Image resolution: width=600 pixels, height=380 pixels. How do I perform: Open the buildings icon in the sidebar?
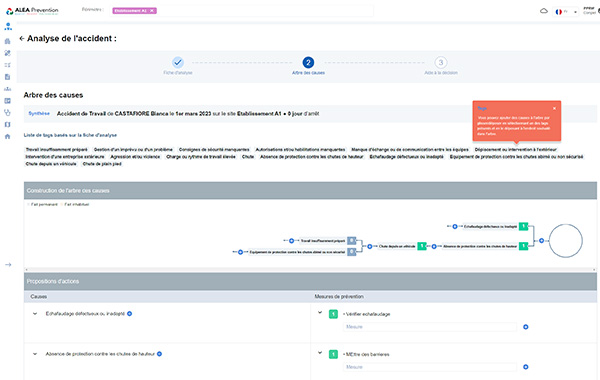7,41
